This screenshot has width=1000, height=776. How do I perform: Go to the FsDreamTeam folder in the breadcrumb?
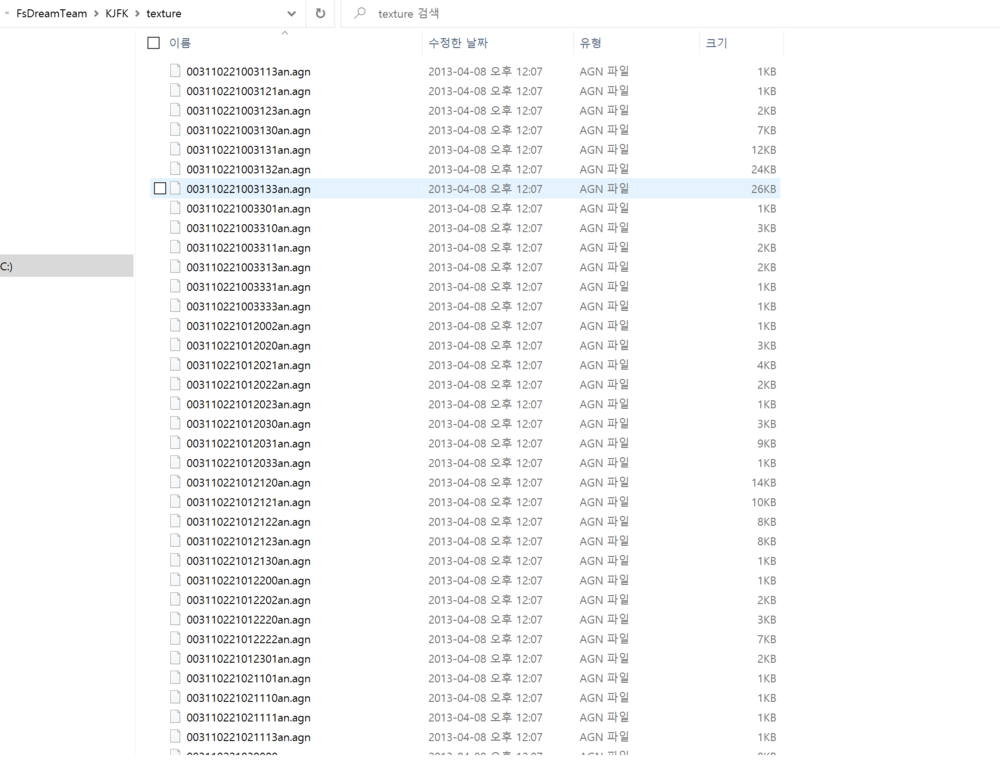click(x=51, y=14)
